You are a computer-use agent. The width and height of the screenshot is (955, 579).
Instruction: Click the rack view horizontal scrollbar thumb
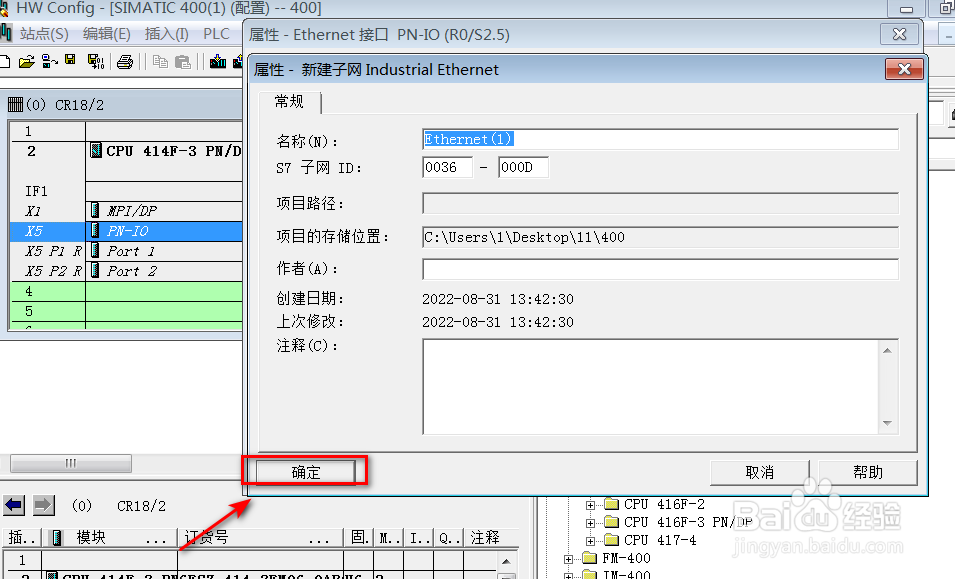[x=71, y=463]
